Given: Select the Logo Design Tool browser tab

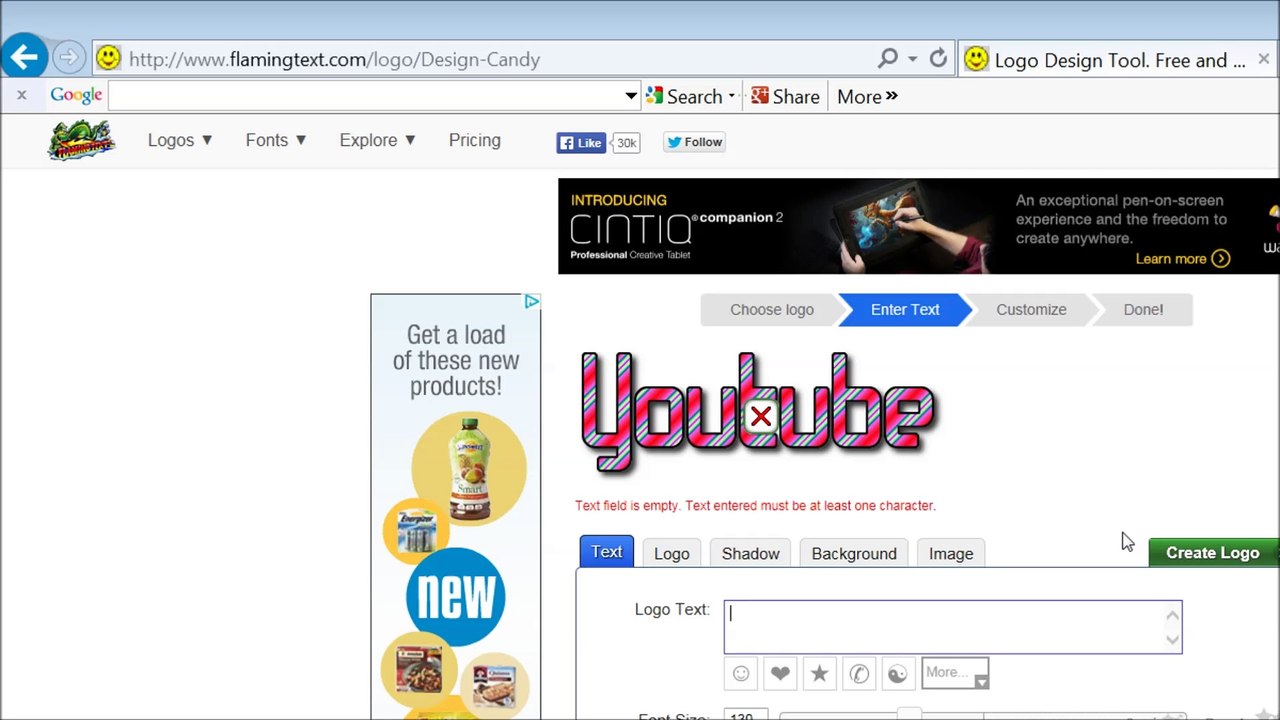Looking at the screenshot, I should (1118, 60).
